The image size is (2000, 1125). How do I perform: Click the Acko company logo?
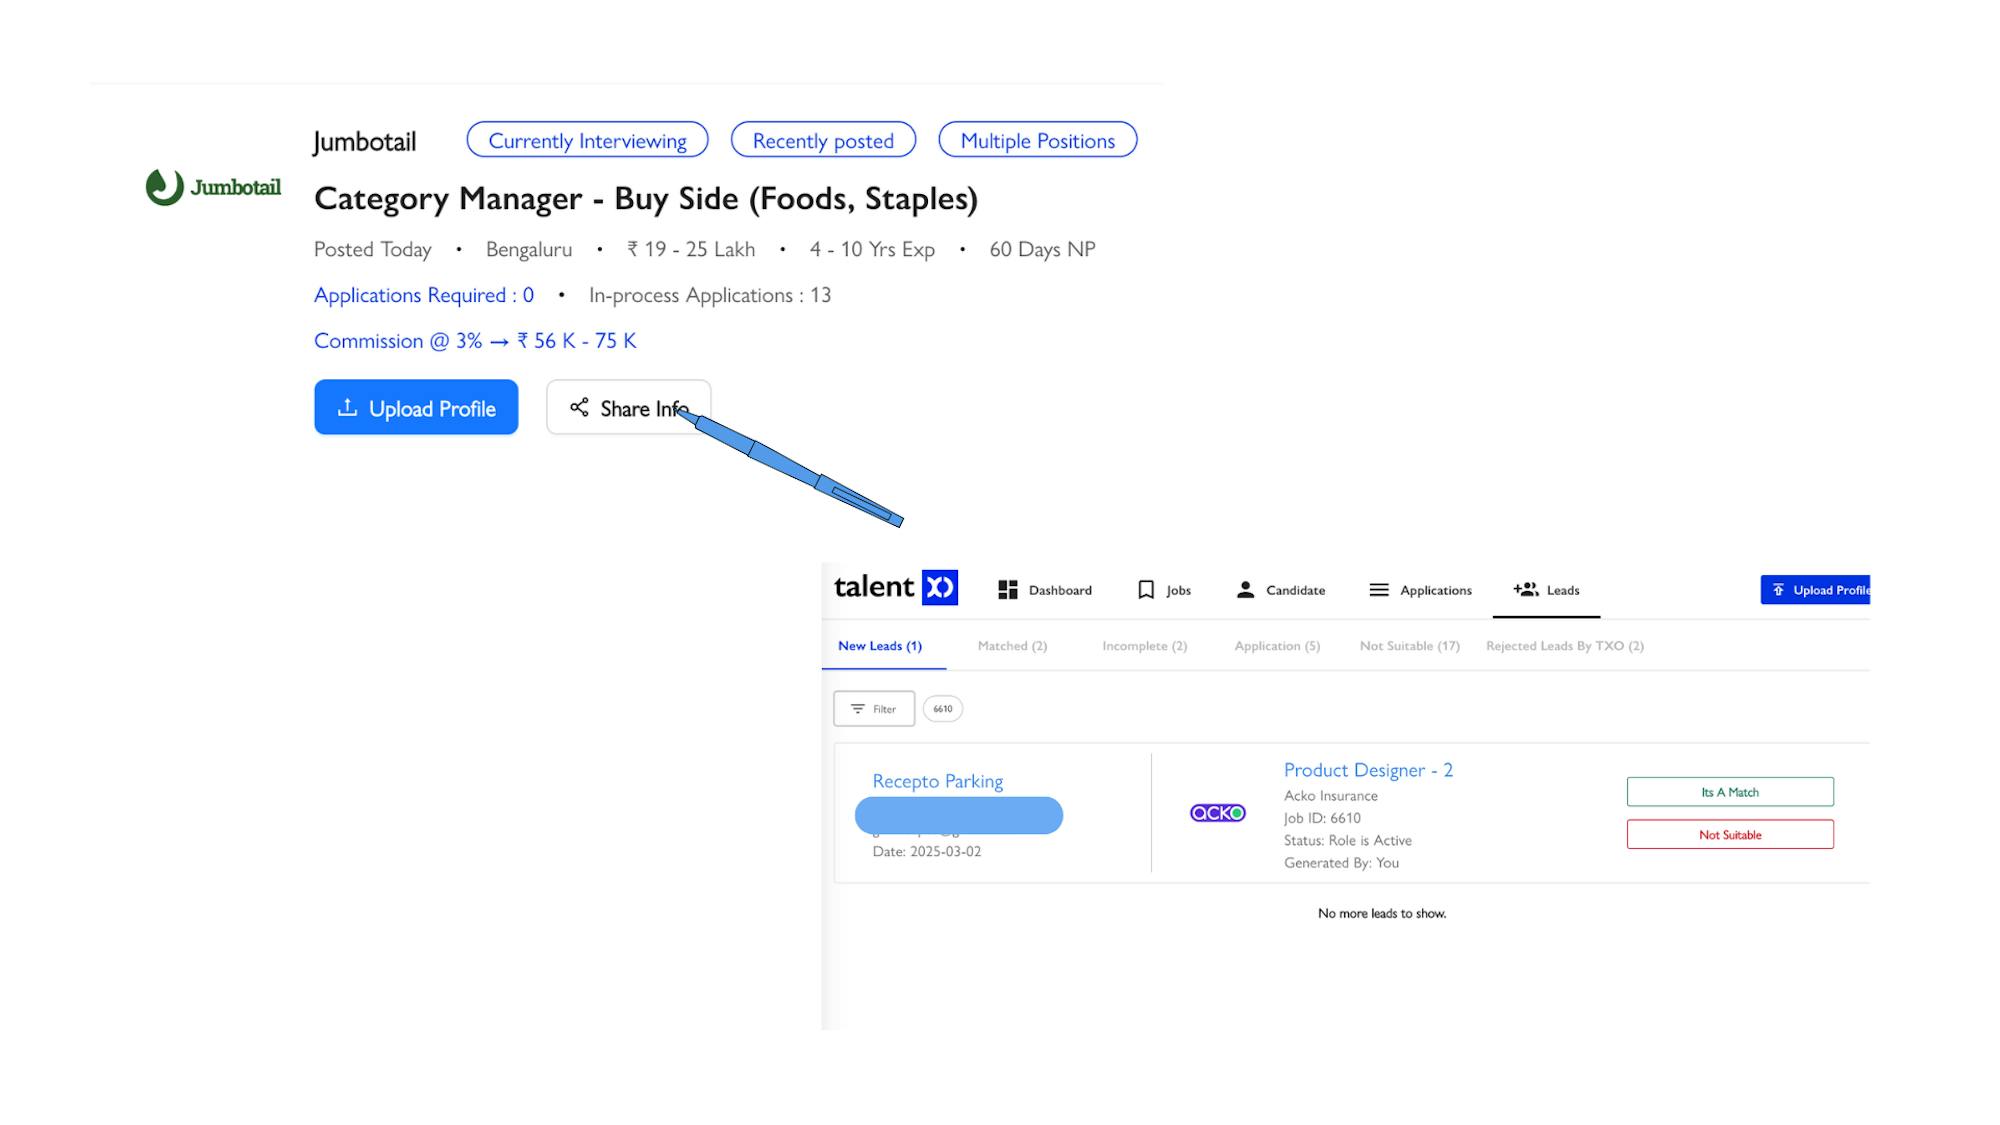1217,813
